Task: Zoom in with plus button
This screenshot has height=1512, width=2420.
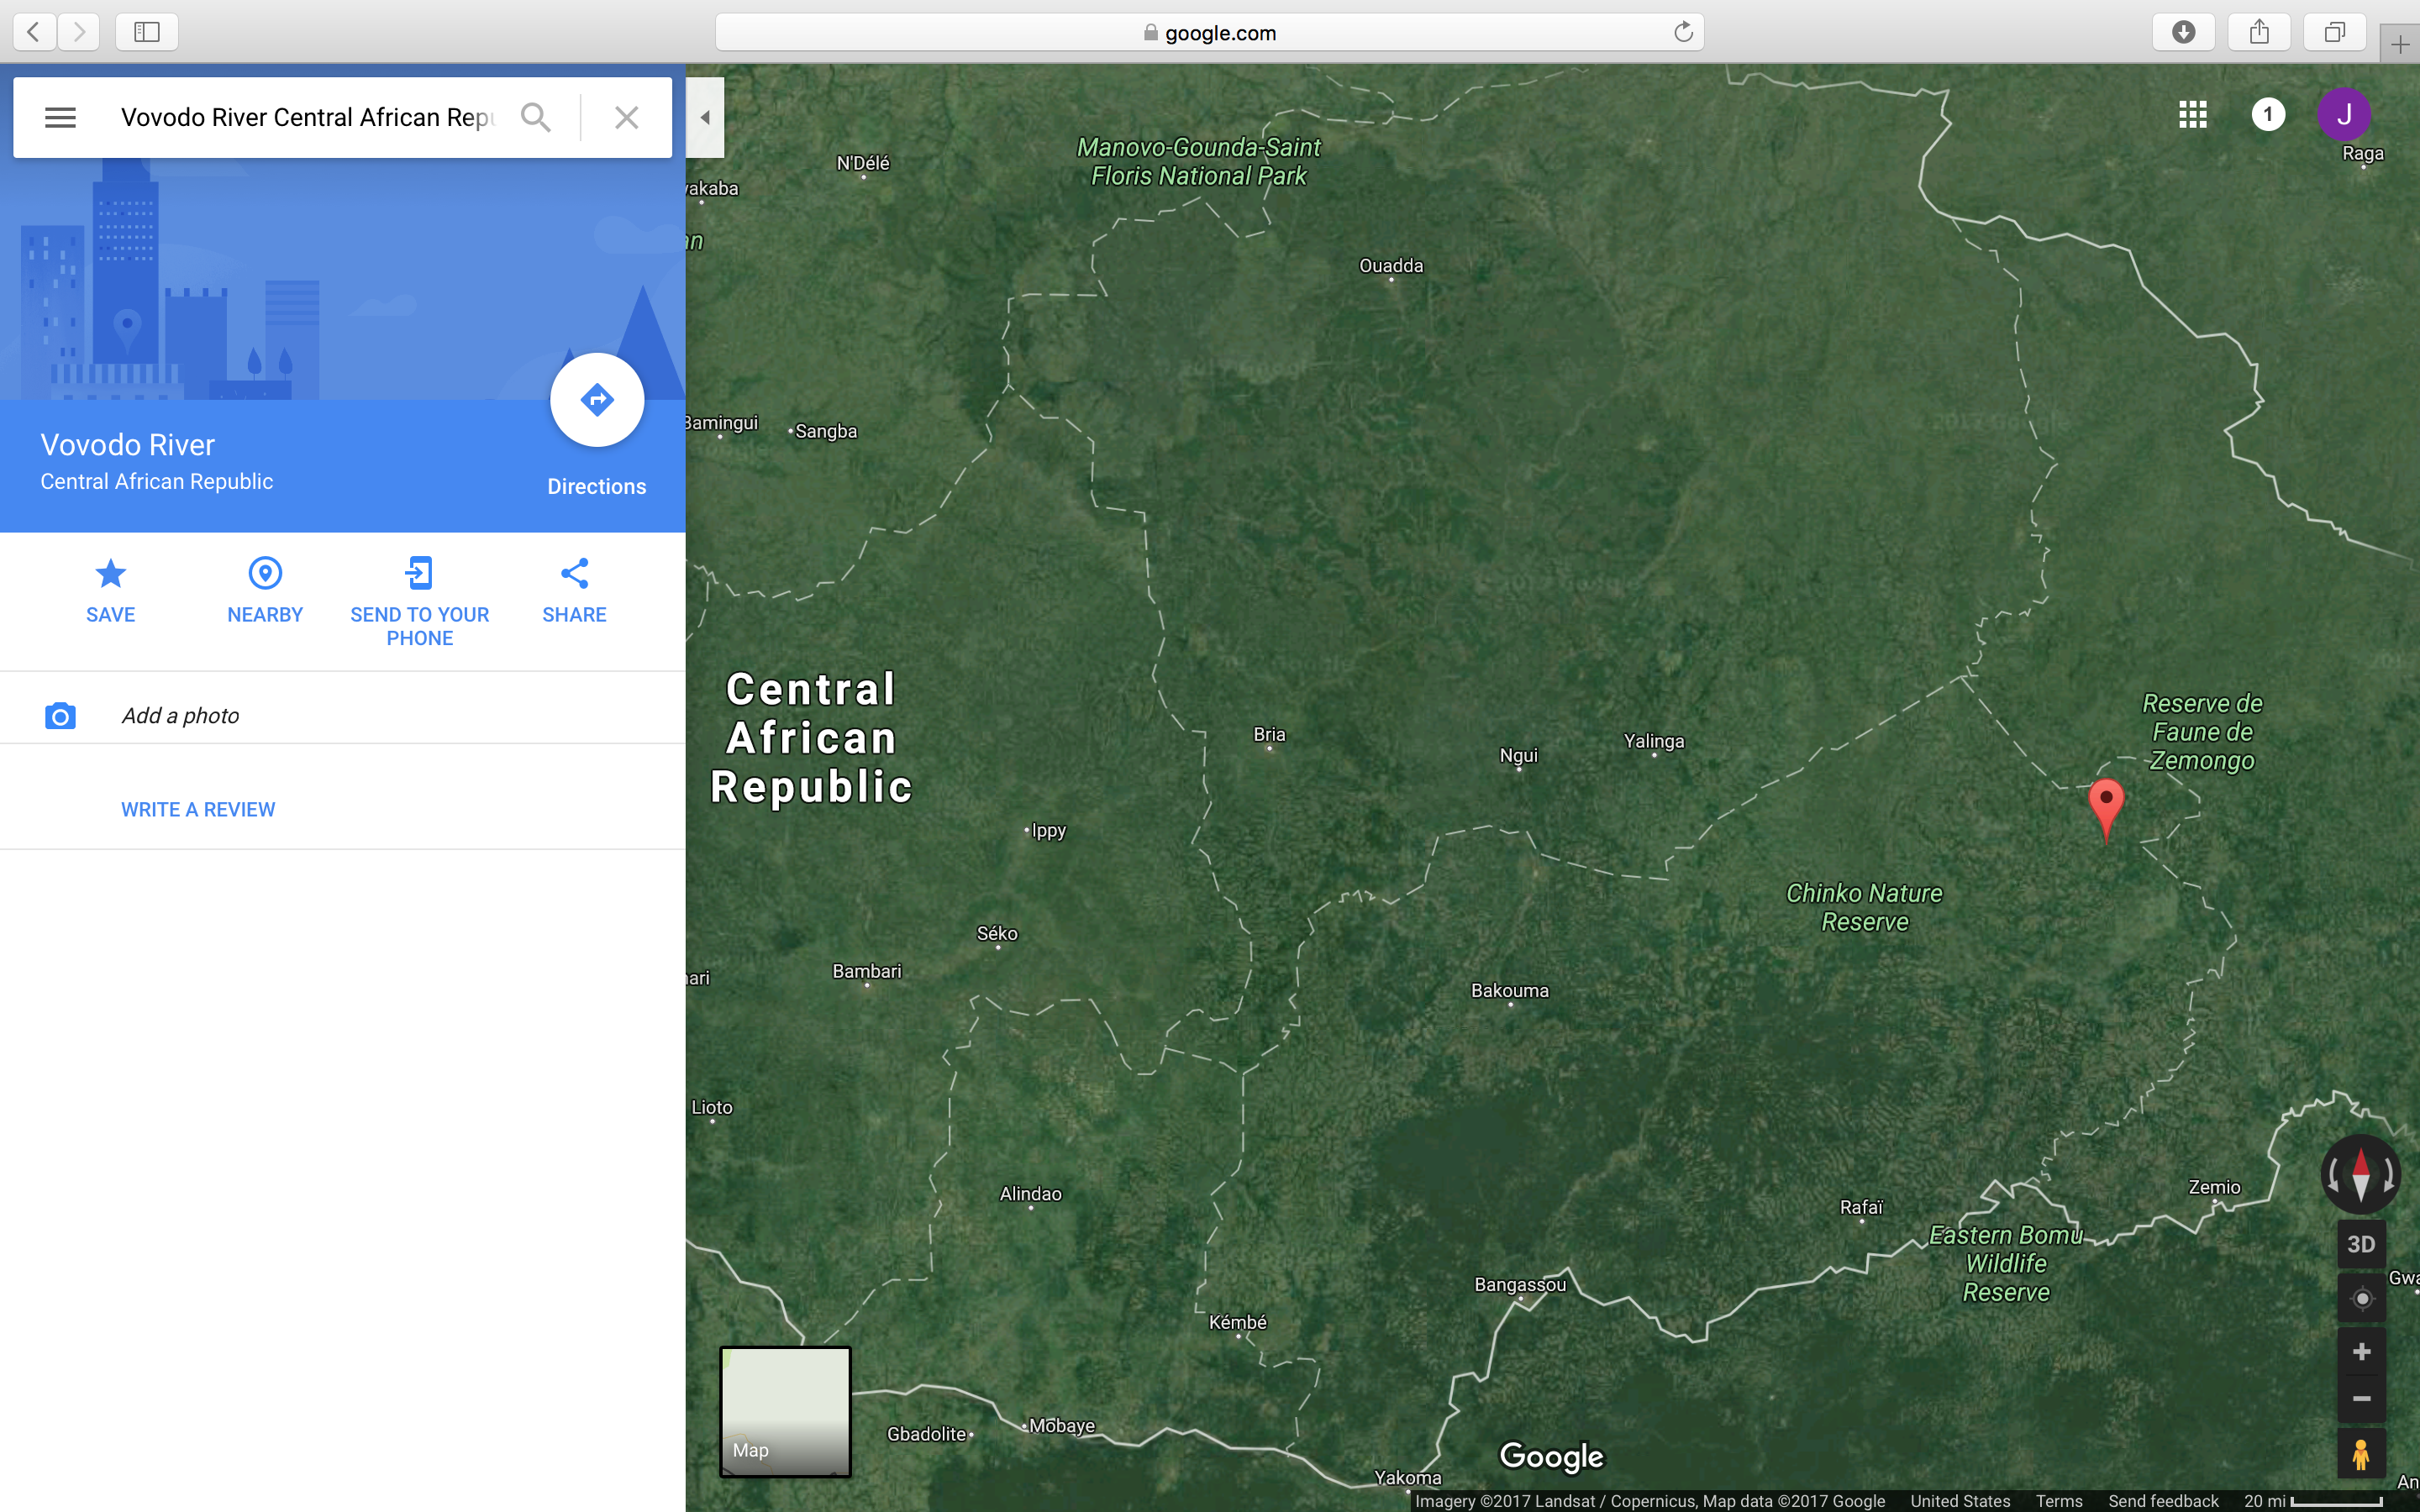Action: click(x=2361, y=1352)
